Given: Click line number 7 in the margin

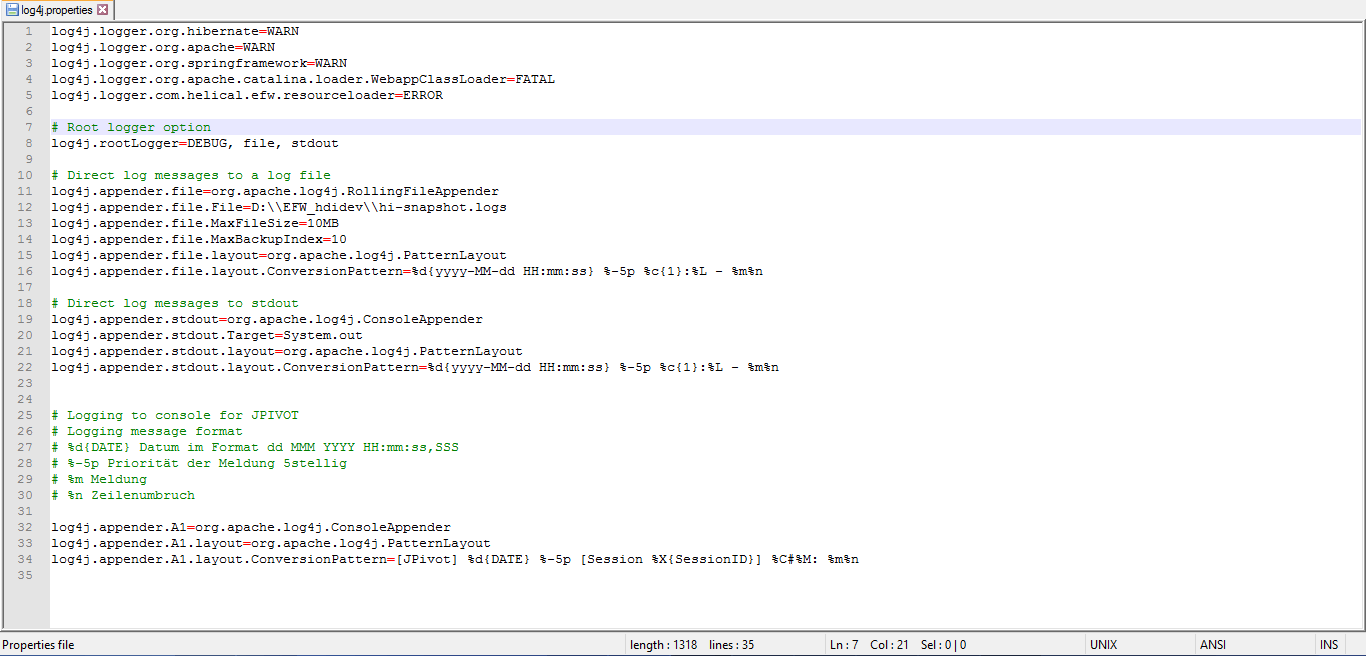Looking at the screenshot, I should [x=29, y=127].
